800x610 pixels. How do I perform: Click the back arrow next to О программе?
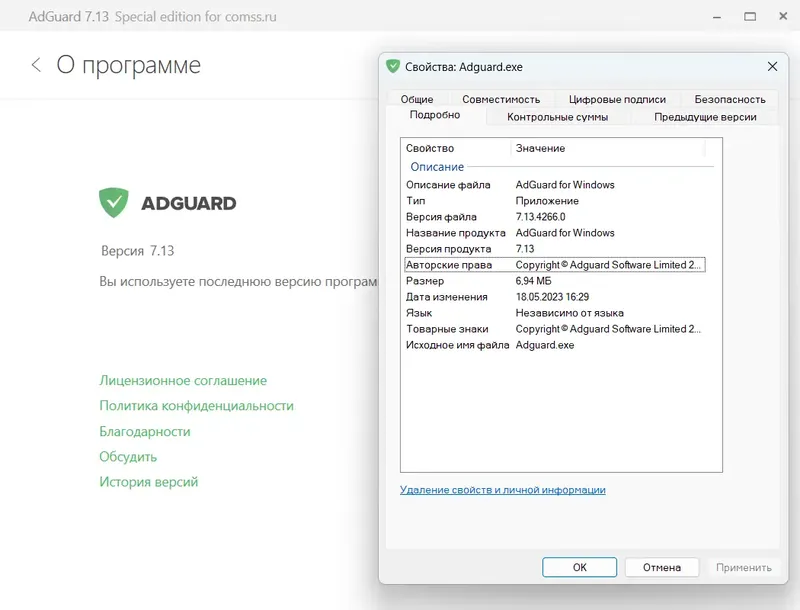37,64
